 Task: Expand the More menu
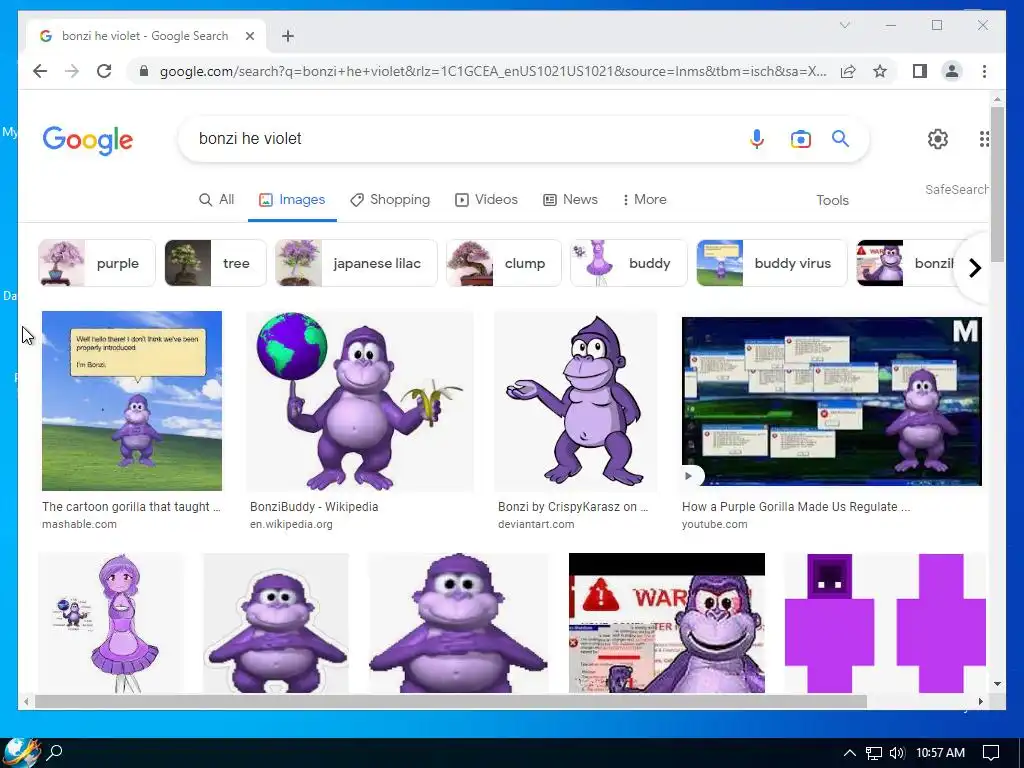coord(645,200)
